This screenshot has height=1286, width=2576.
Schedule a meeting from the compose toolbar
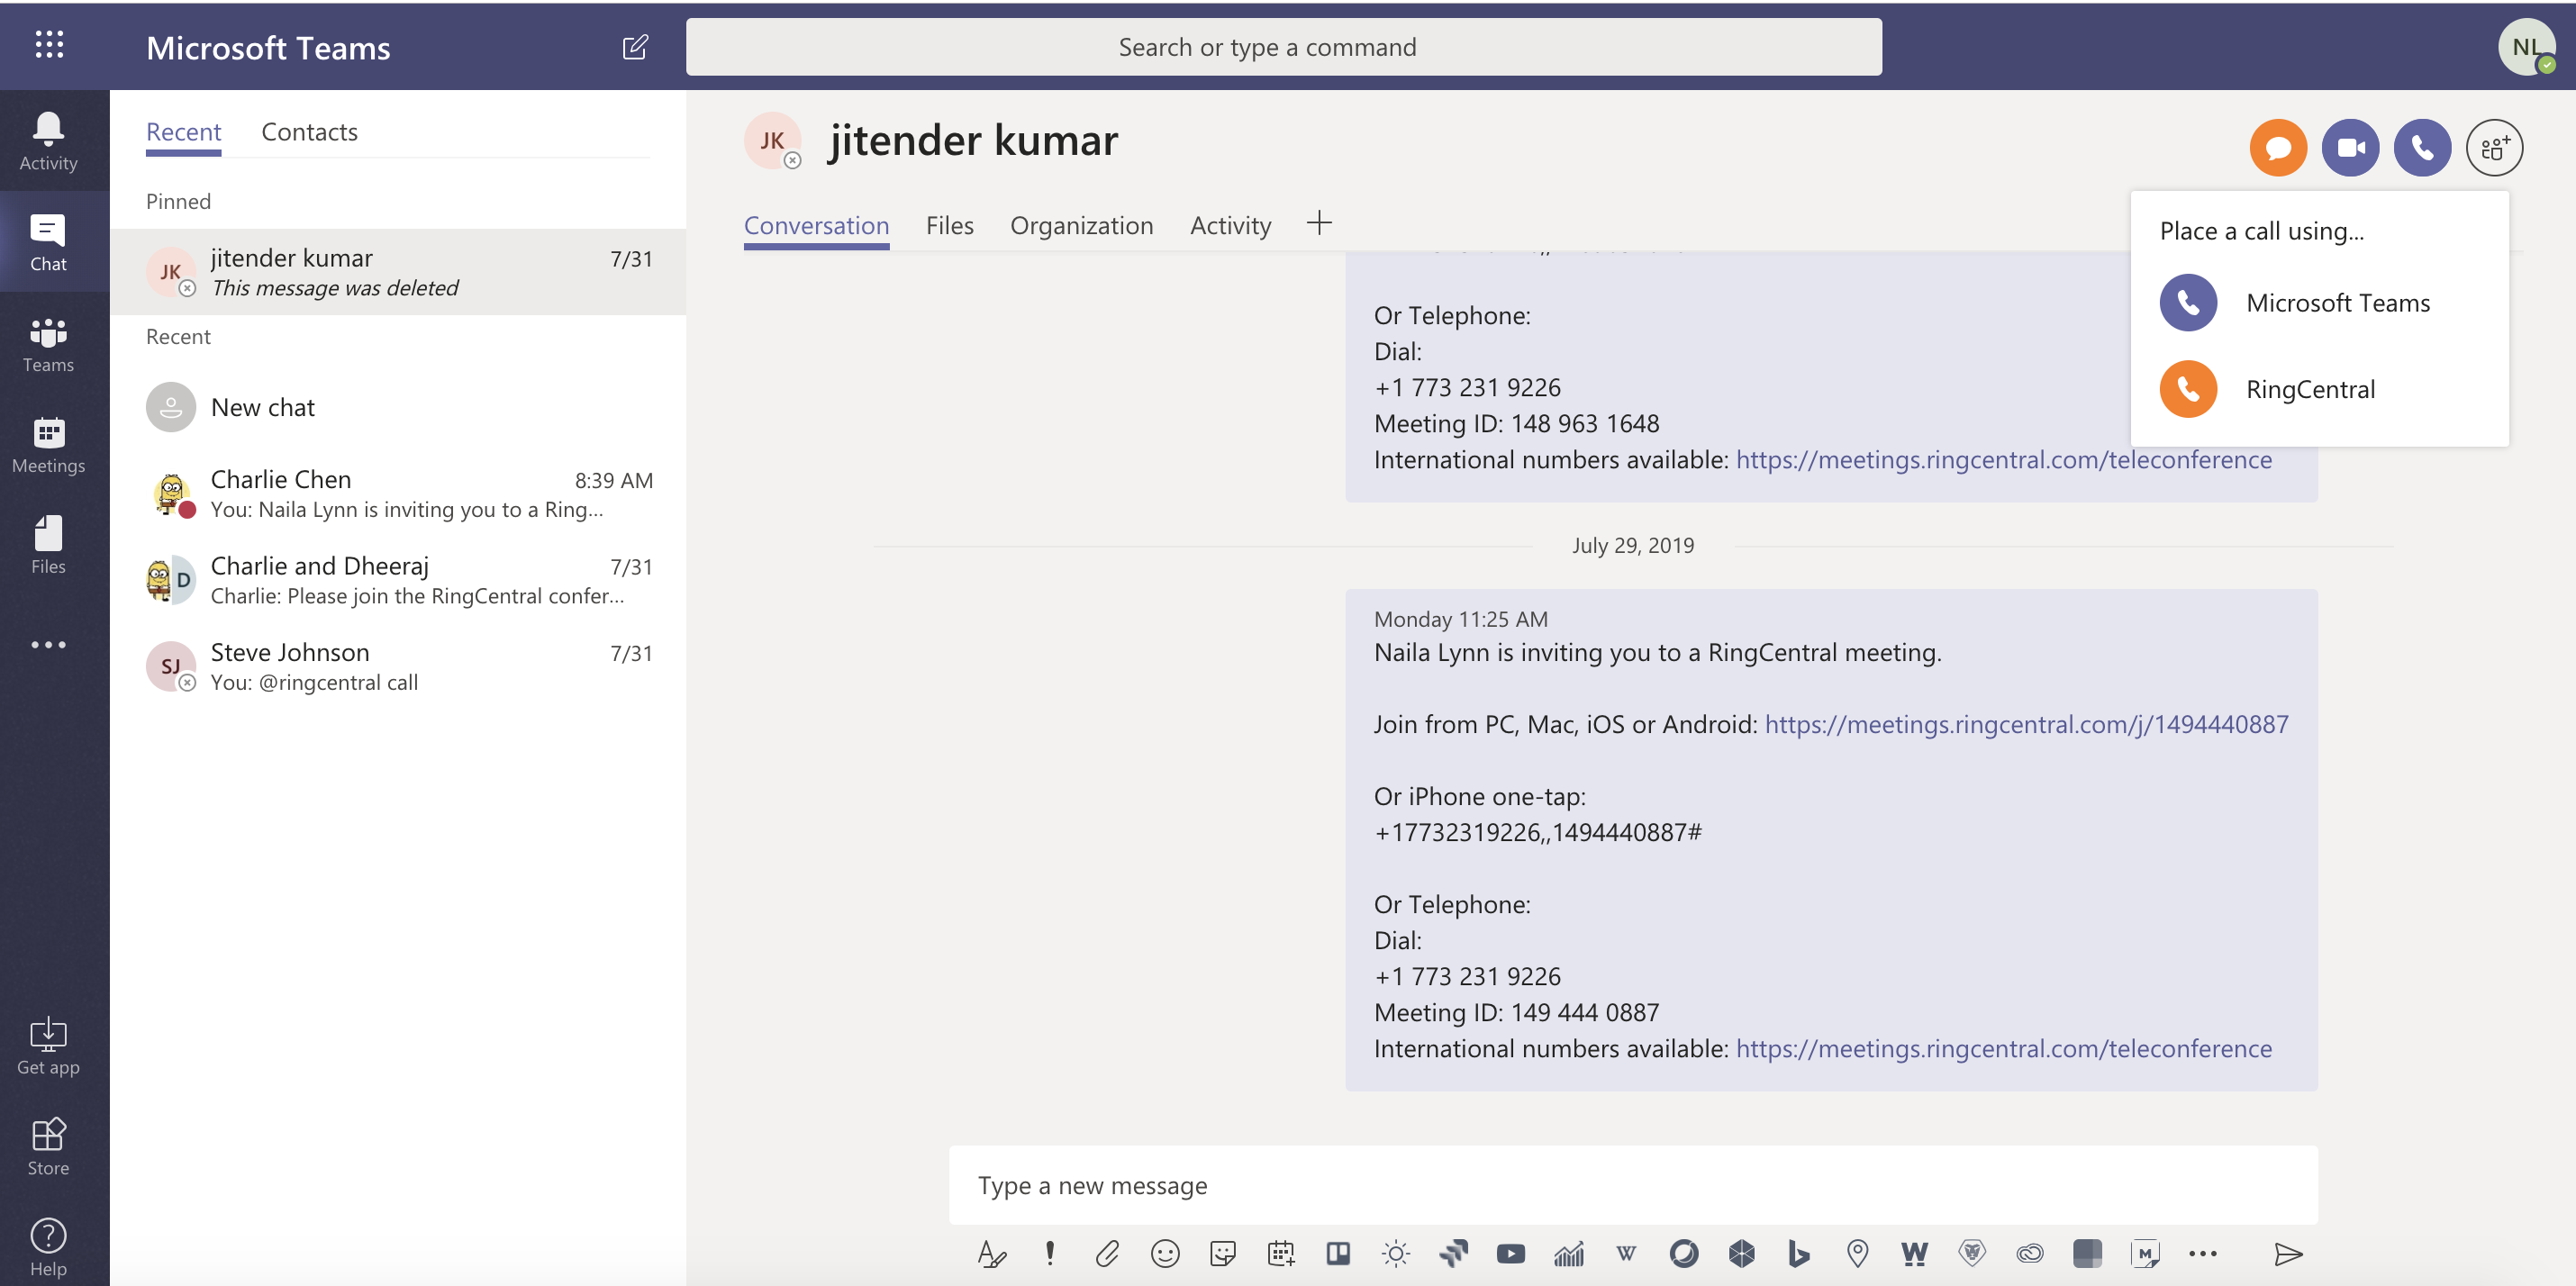pyautogui.click(x=1280, y=1253)
